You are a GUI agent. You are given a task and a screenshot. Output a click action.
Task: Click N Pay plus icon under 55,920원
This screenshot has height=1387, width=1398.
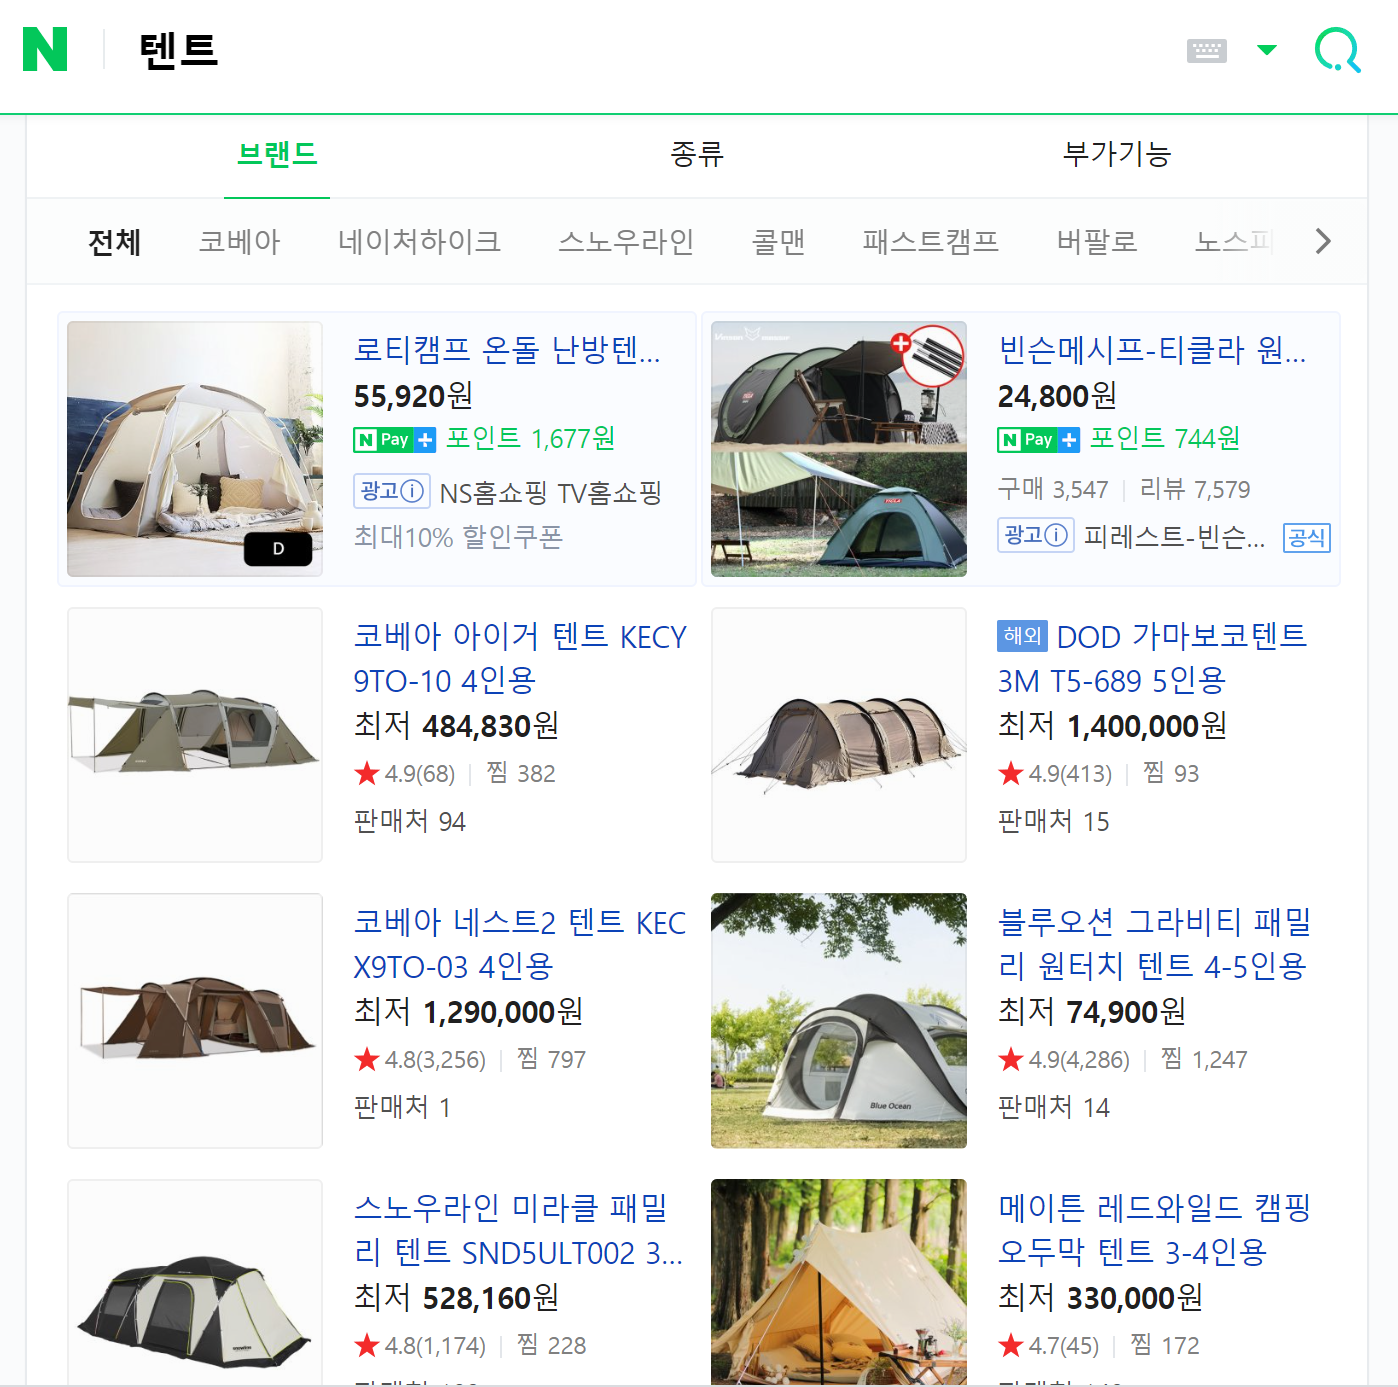pyautogui.click(x=395, y=440)
